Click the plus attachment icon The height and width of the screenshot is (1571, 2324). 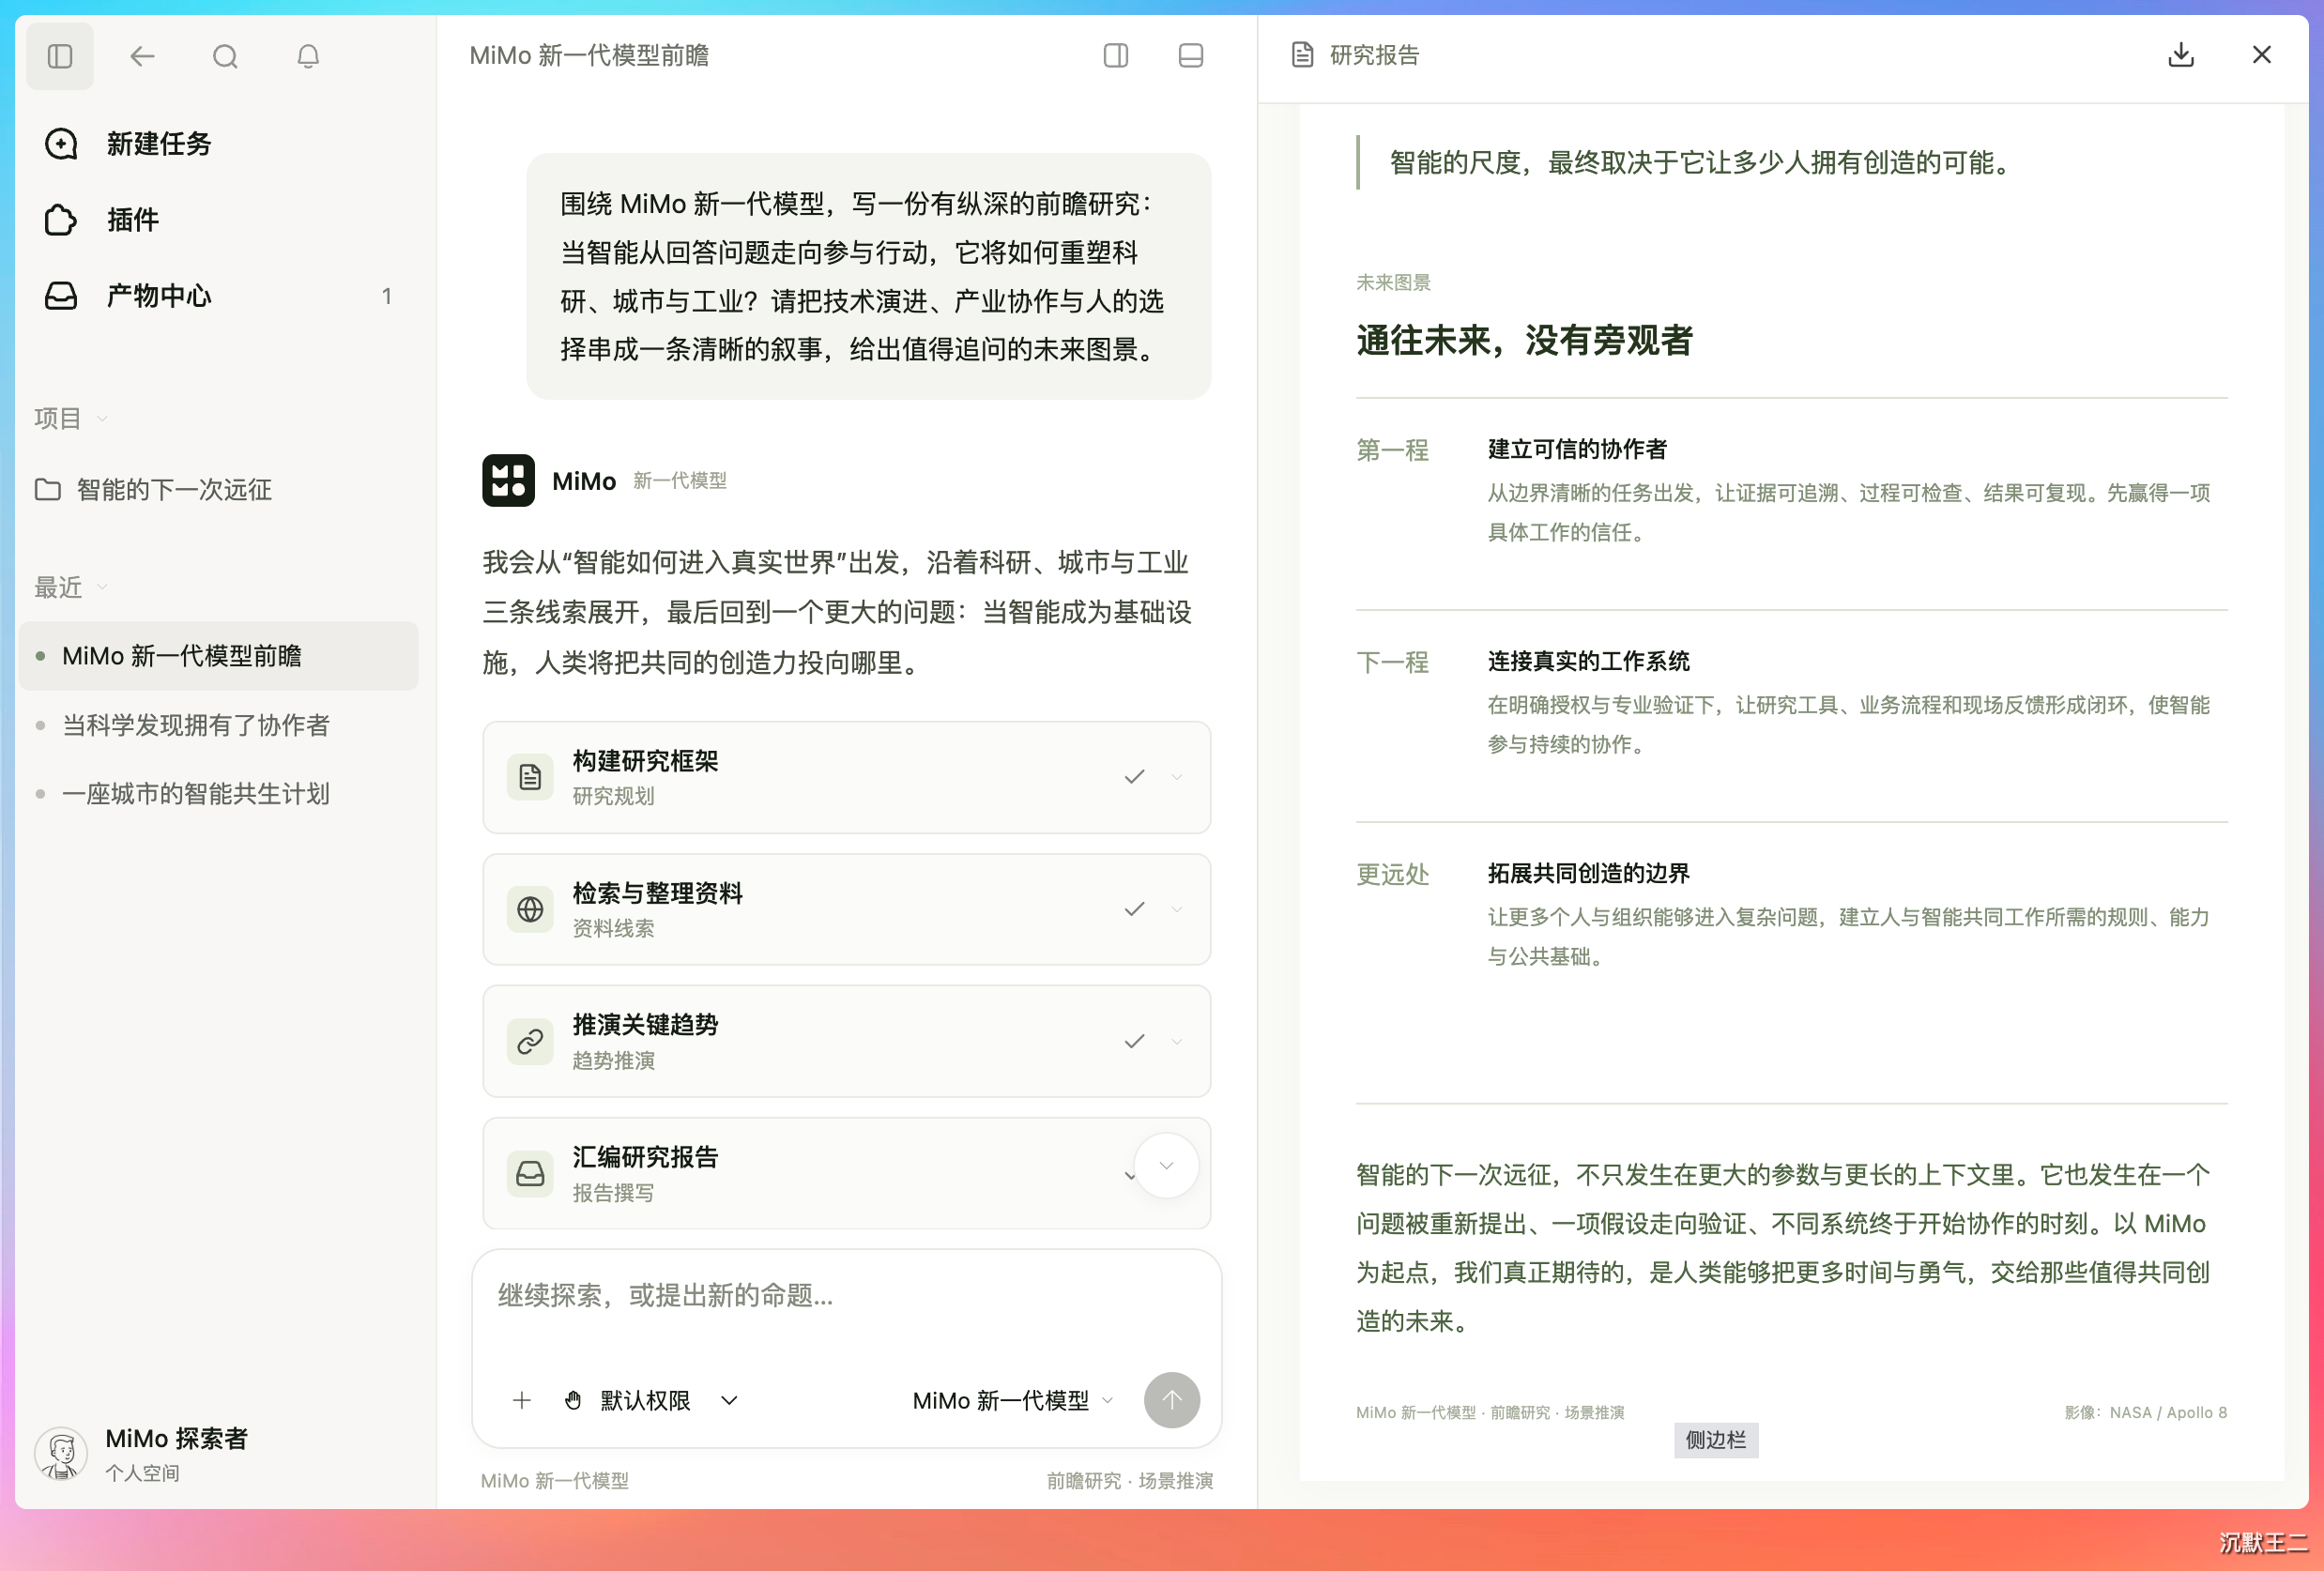point(521,1400)
